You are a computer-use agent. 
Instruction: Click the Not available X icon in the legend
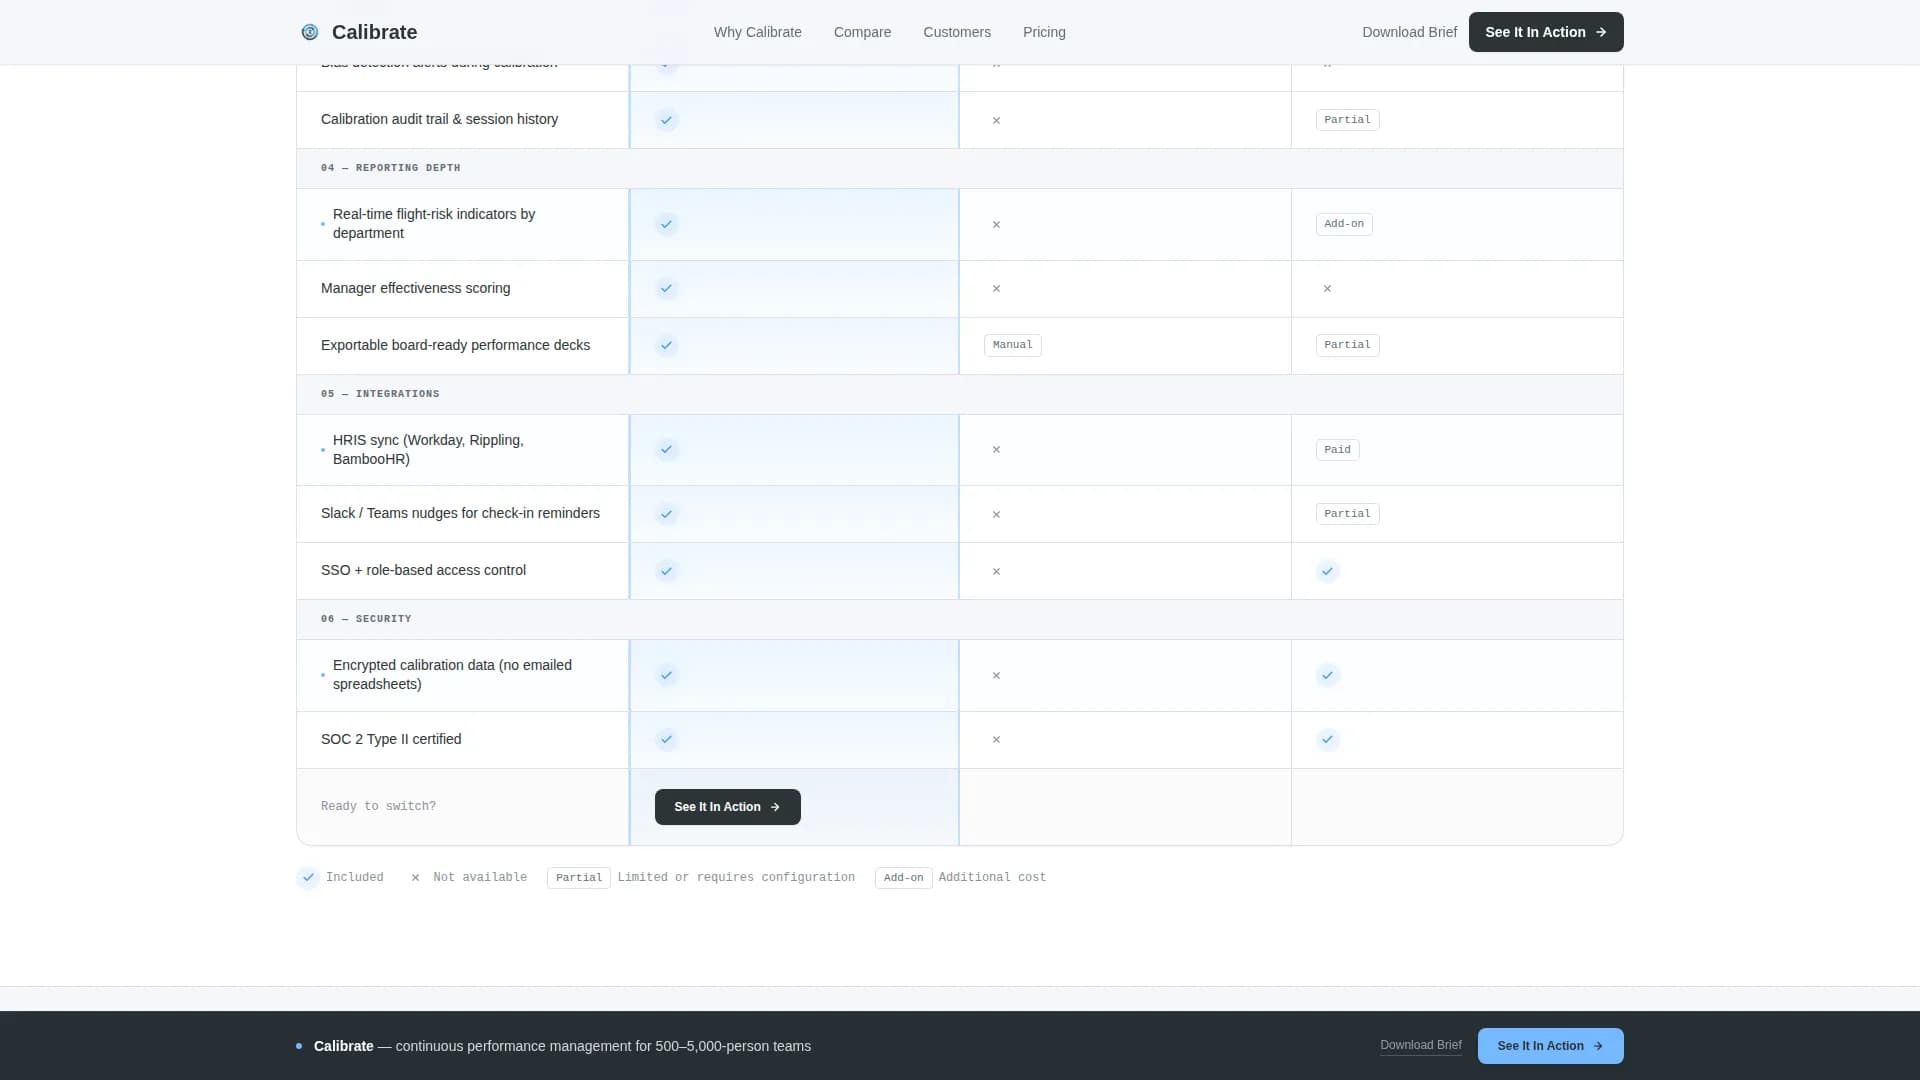pos(415,877)
